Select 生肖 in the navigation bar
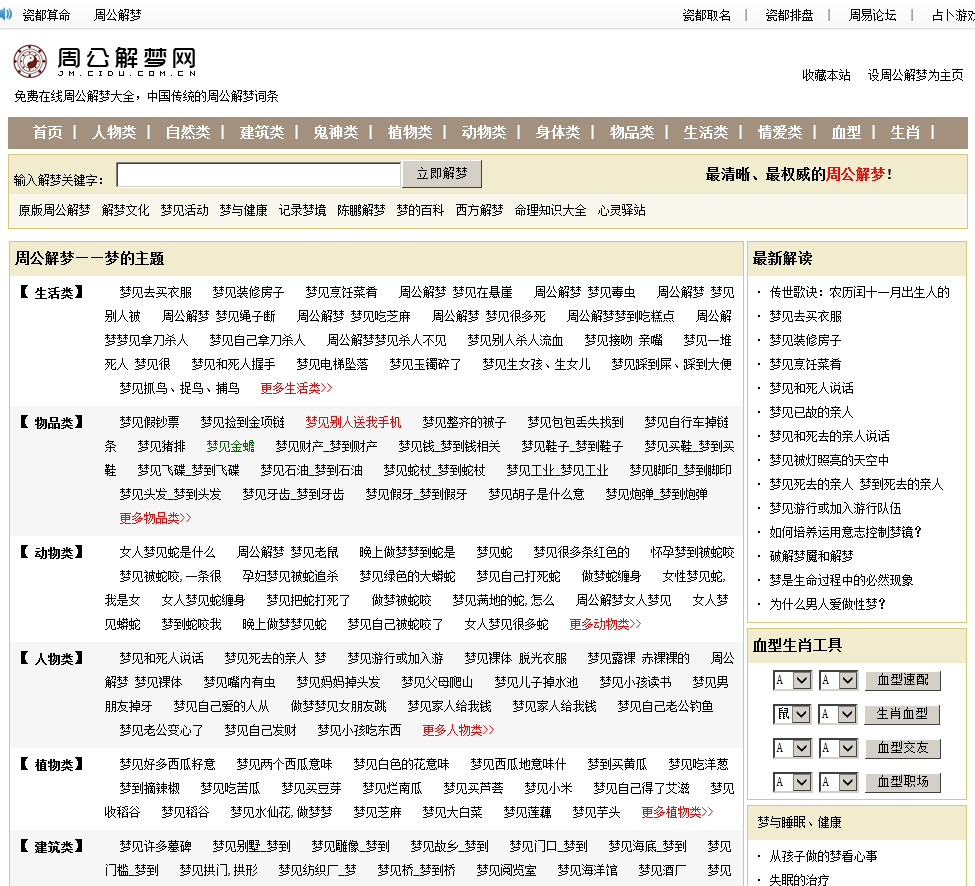Viewport: 975px width, 886px height. [x=905, y=132]
